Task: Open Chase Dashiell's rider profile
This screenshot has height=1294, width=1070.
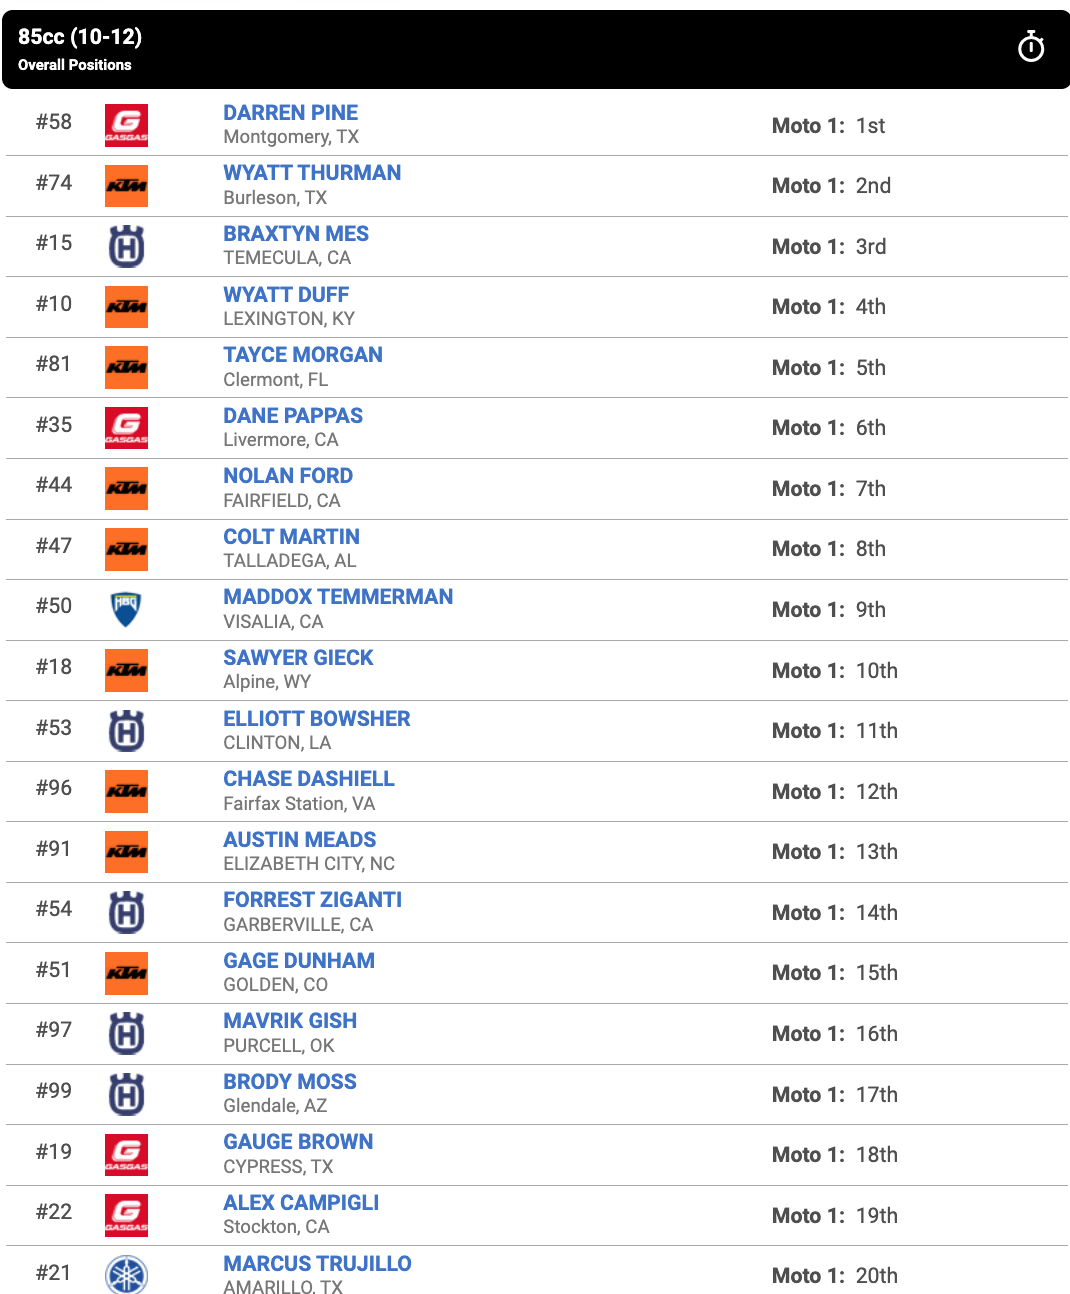Action: coord(308,778)
